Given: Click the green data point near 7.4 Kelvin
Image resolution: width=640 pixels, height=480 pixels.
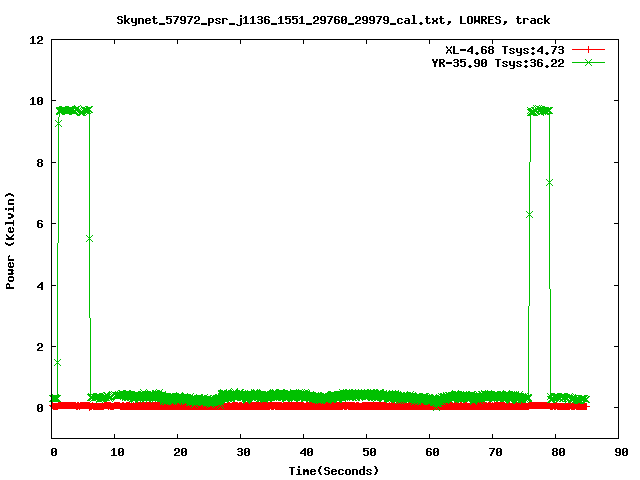Looking at the screenshot, I should 549,182.
